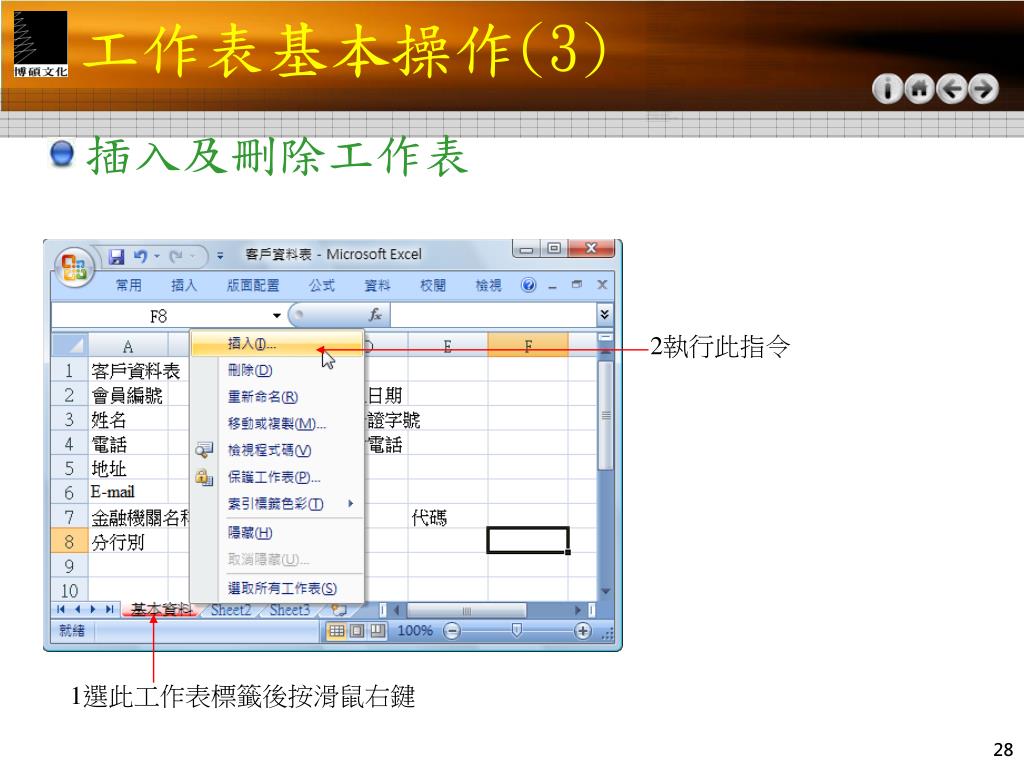Click the Save icon in quick access toolbar
Screen dimensions: 1024x768
[116, 256]
